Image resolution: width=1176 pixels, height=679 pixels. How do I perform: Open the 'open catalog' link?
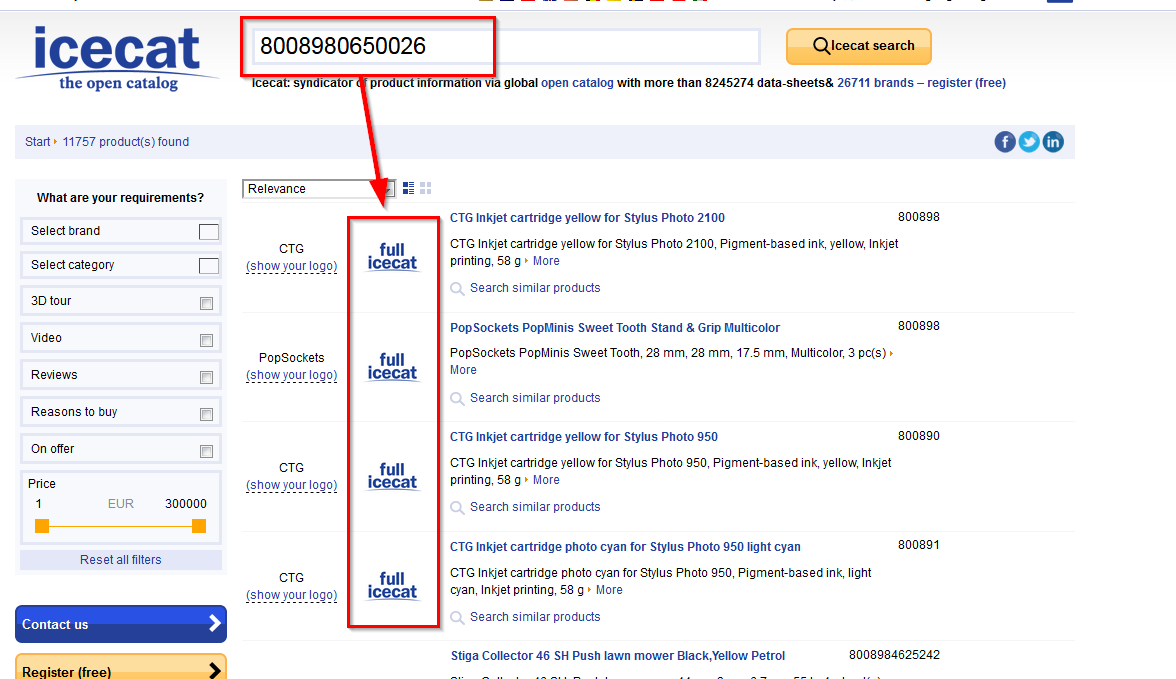(578, 83)
